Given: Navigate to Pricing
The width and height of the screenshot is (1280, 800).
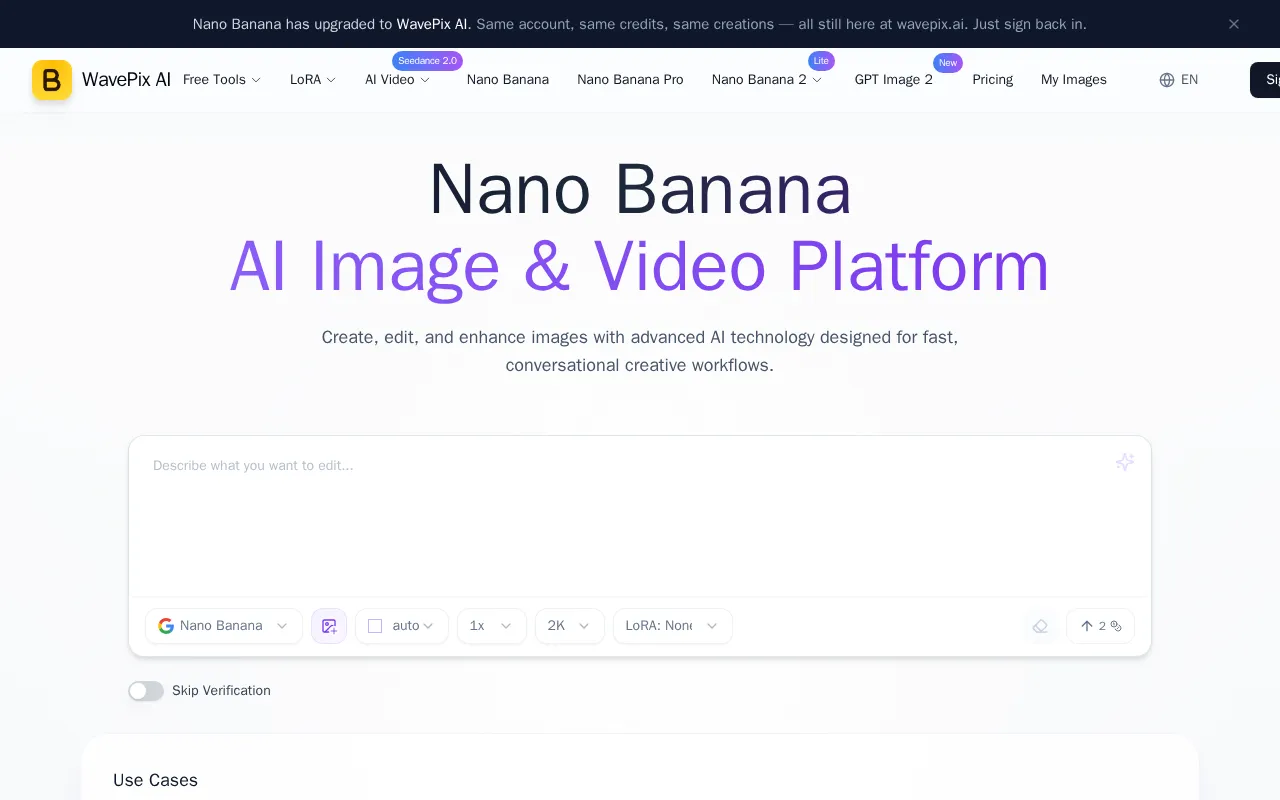Looking at the screenshot, I should point(993,80).
